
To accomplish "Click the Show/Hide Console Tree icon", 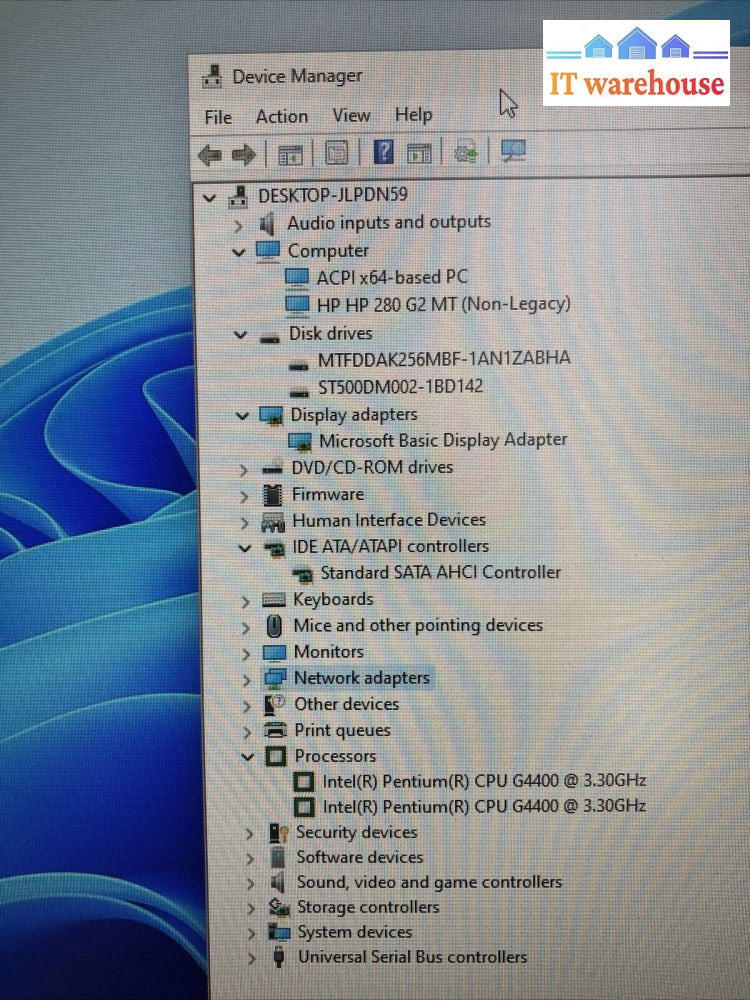I will 290,154.
